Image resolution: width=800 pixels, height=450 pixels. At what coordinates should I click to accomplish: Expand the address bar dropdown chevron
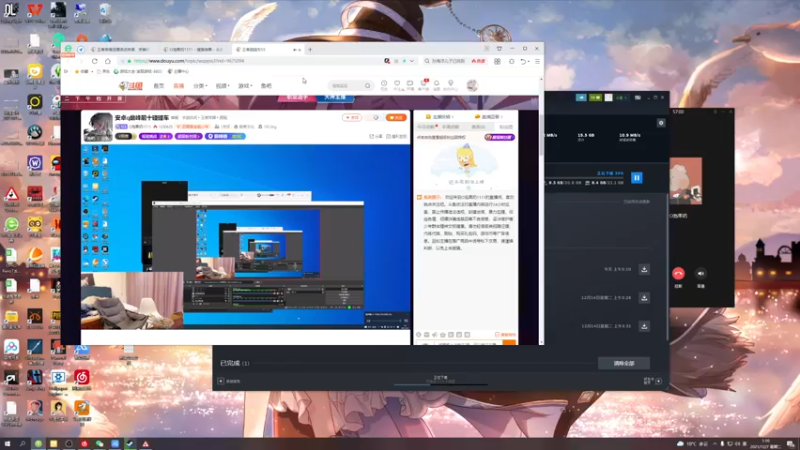[x=411, y=61]
